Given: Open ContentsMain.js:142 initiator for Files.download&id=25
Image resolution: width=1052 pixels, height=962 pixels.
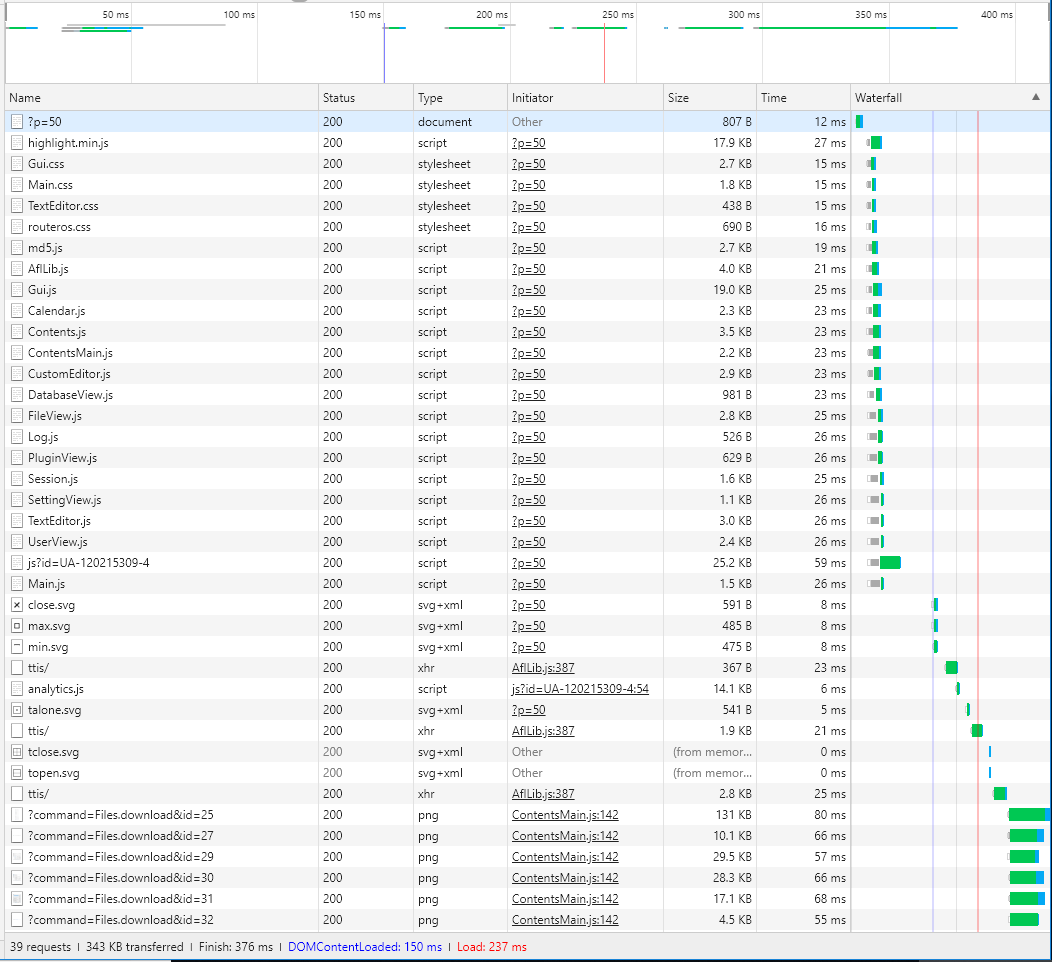Looking at the screenshot, I should point(565,815).
